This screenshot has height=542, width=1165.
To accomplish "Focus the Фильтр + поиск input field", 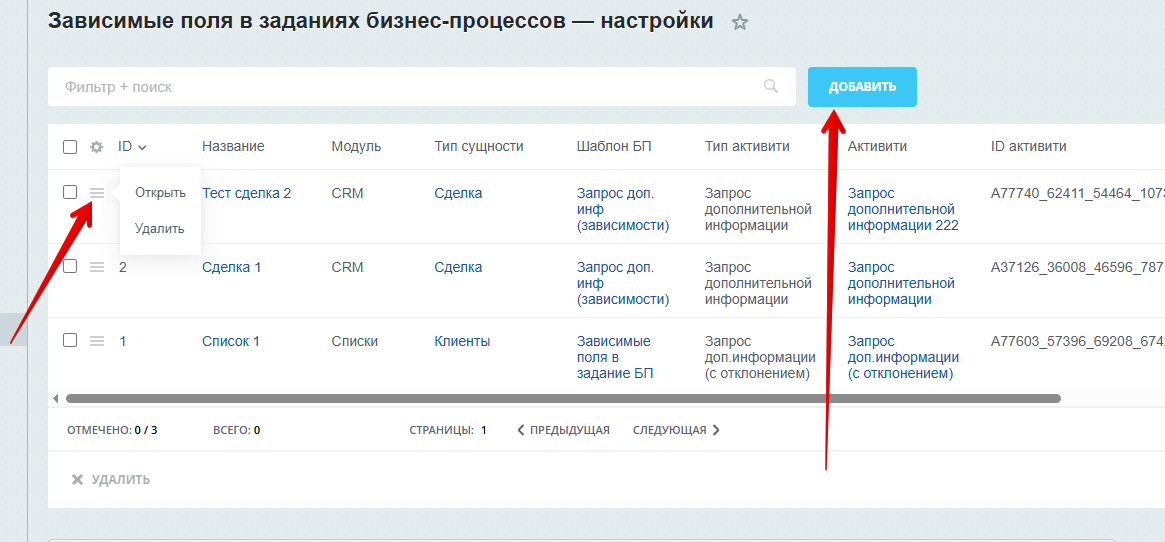I will tap(400, 87).
